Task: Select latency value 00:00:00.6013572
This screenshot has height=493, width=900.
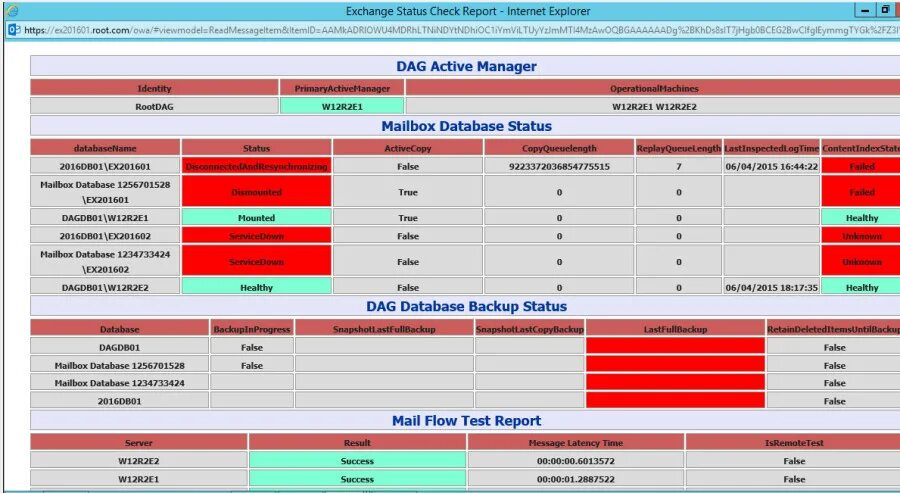Action: tap(576, 460)
